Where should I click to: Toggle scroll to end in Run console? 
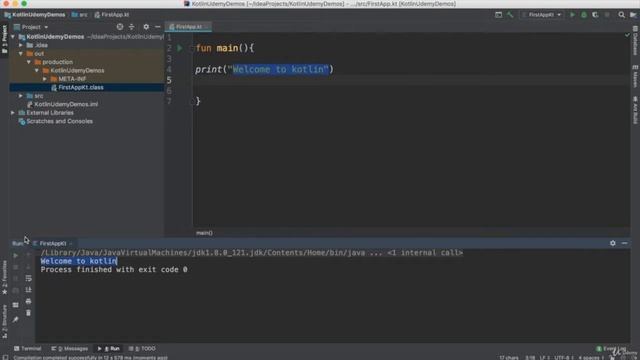pos(28,290)
